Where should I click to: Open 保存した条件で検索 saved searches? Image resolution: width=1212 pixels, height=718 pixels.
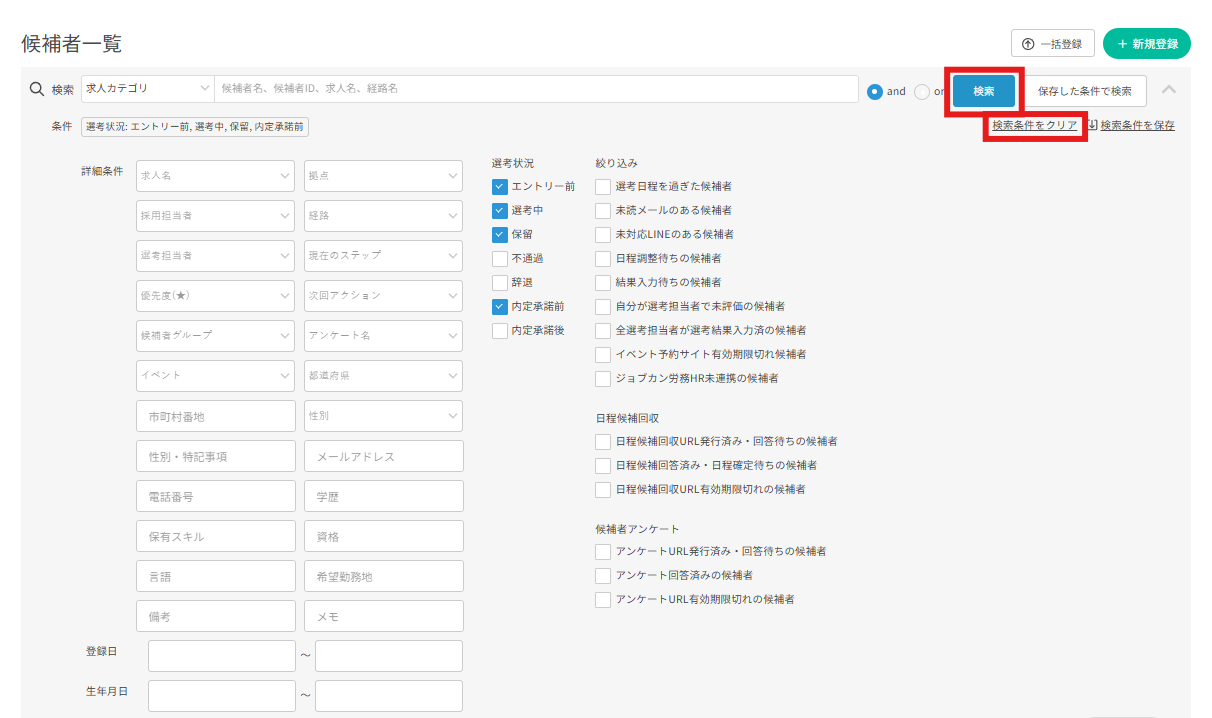[x=1084, y=91]
